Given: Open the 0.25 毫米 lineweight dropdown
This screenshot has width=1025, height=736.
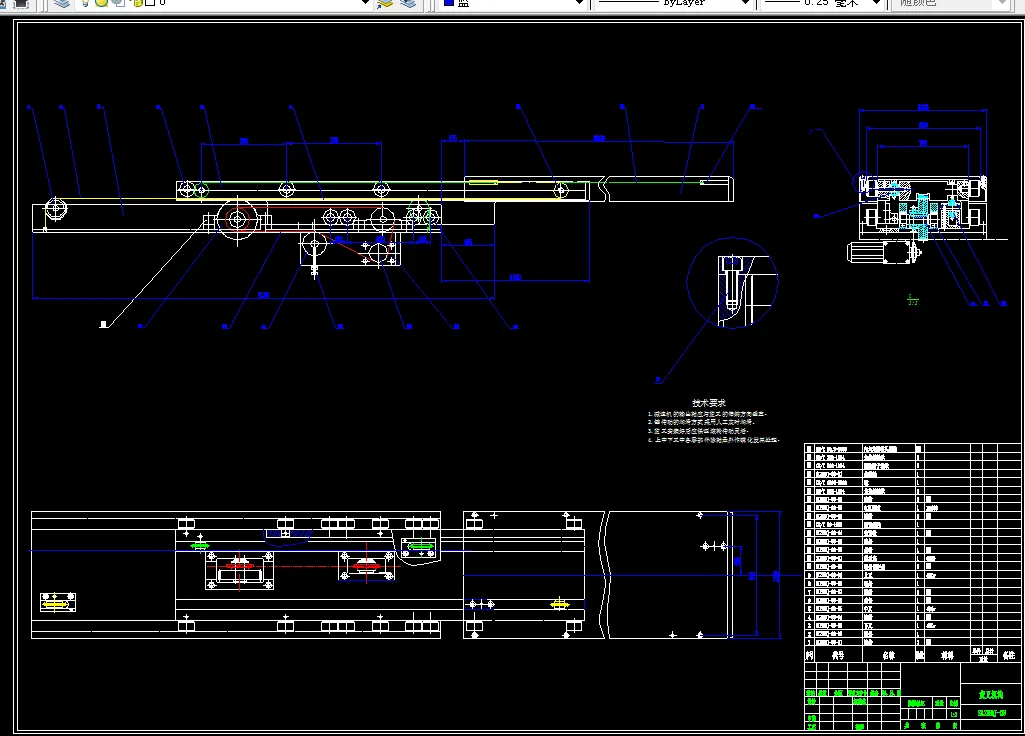Looking at the screenshot, I should pyautogui.click(x=877, y=3).
